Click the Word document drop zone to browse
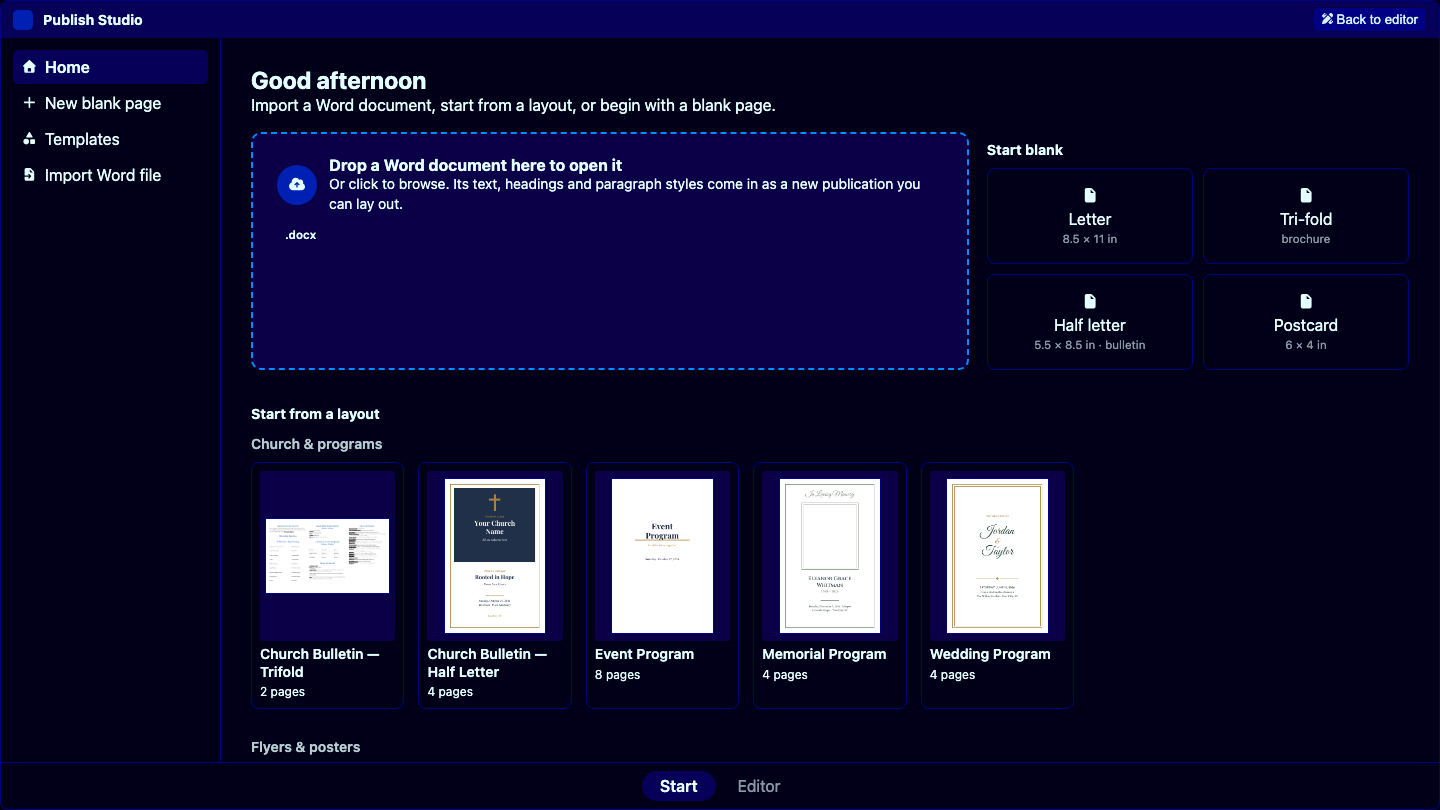Viewport: 1440px width, 810px height. tap(610, 251)
